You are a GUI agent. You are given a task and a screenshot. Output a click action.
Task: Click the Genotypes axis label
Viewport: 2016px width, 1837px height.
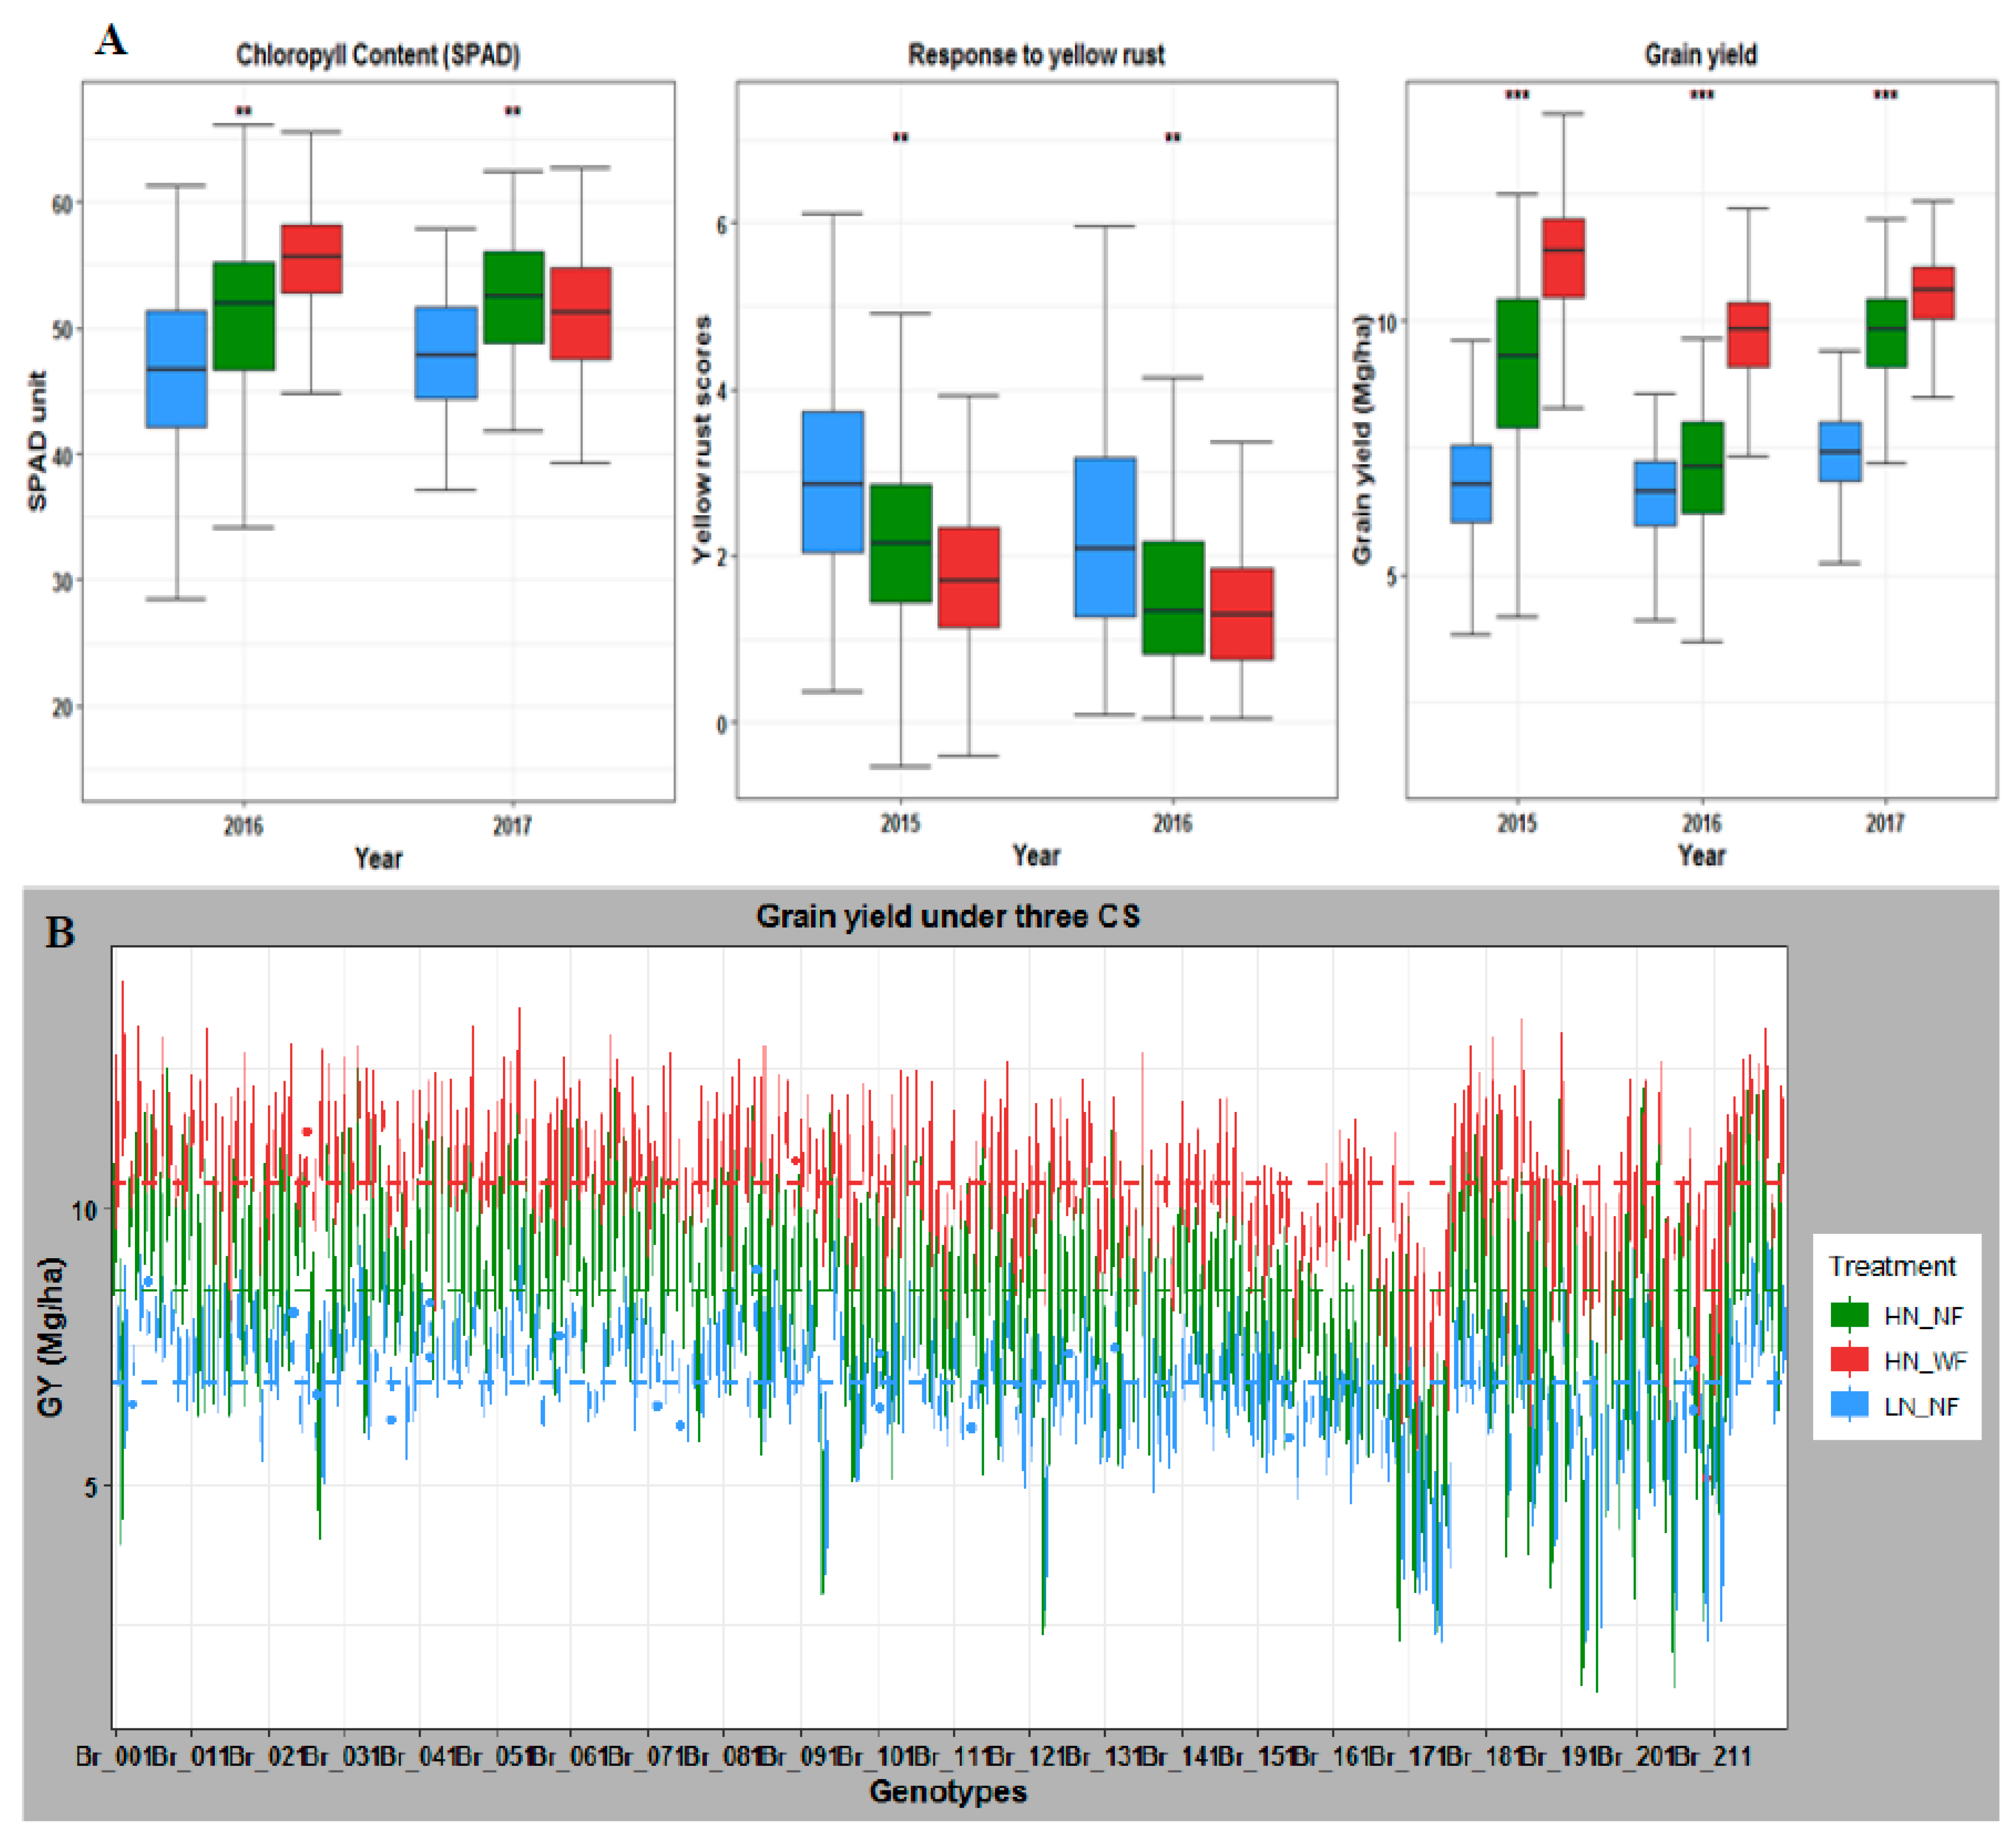click(x=947, y=1791)
